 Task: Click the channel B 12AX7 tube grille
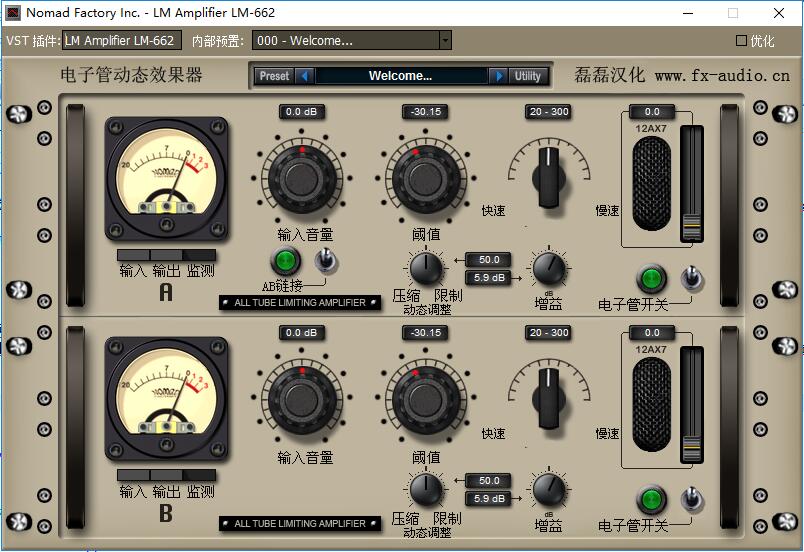[x=651, y=404]
